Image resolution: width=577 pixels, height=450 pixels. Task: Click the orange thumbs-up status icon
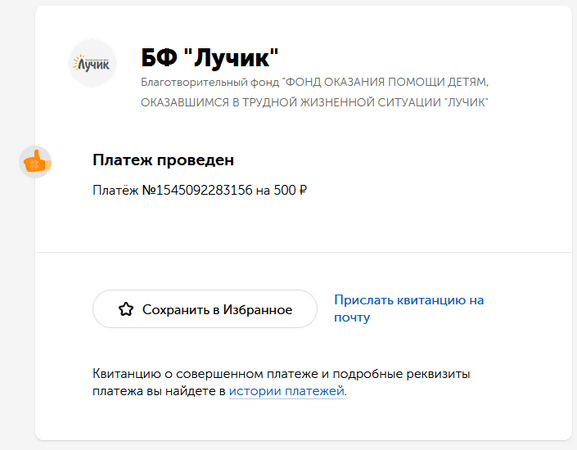[x=35, y=162]
